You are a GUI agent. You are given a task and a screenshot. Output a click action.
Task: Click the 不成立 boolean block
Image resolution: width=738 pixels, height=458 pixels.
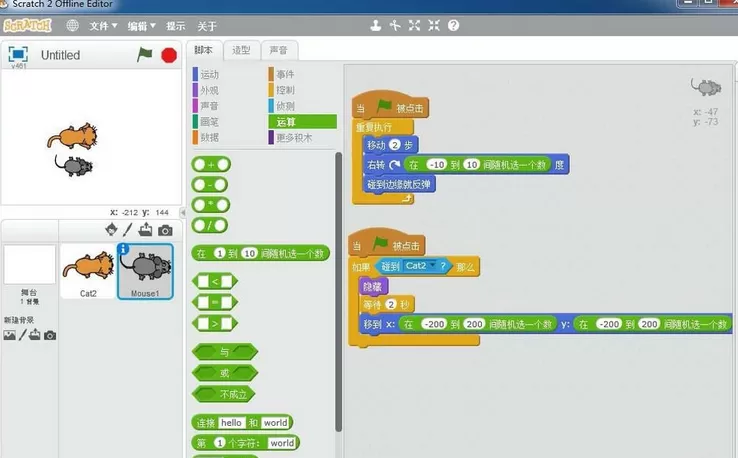pos(224,394)
